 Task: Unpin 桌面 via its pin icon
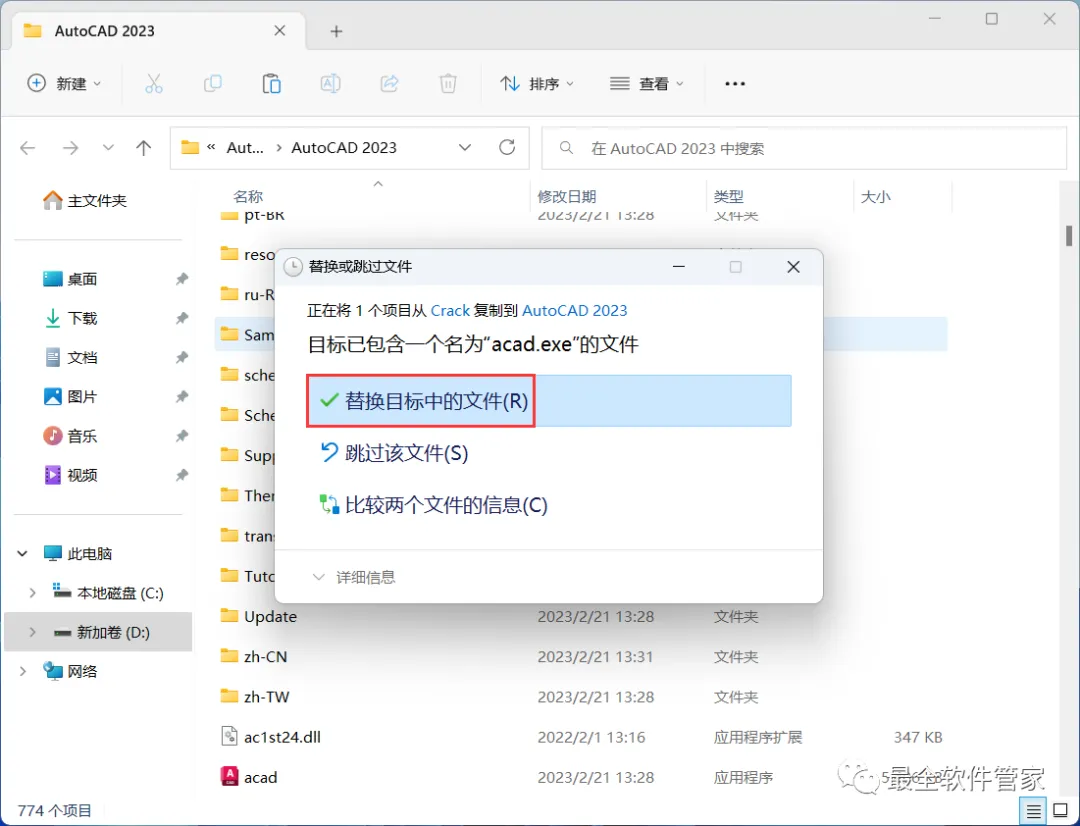click(x=181, y=279)
